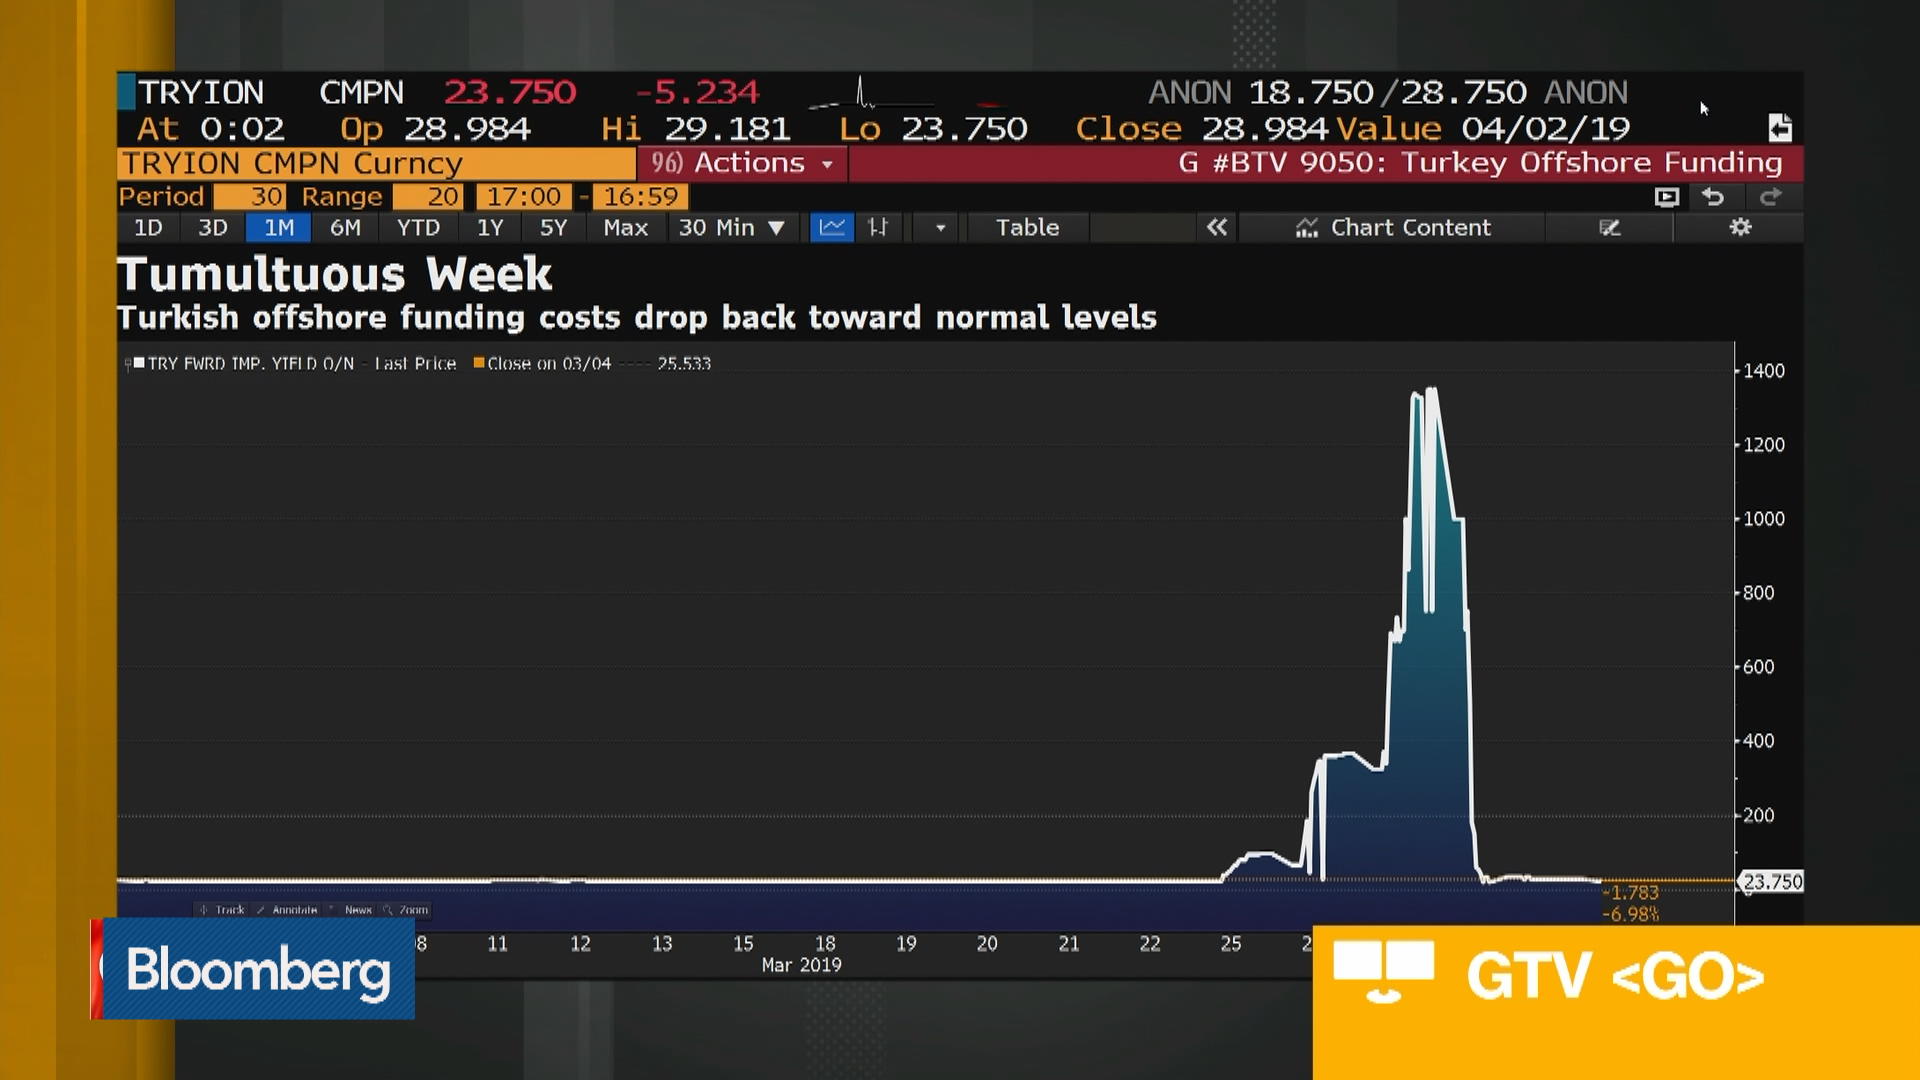Click the orange Close on 03/04 swatch

pyautogui.click(x=479, y=363)
